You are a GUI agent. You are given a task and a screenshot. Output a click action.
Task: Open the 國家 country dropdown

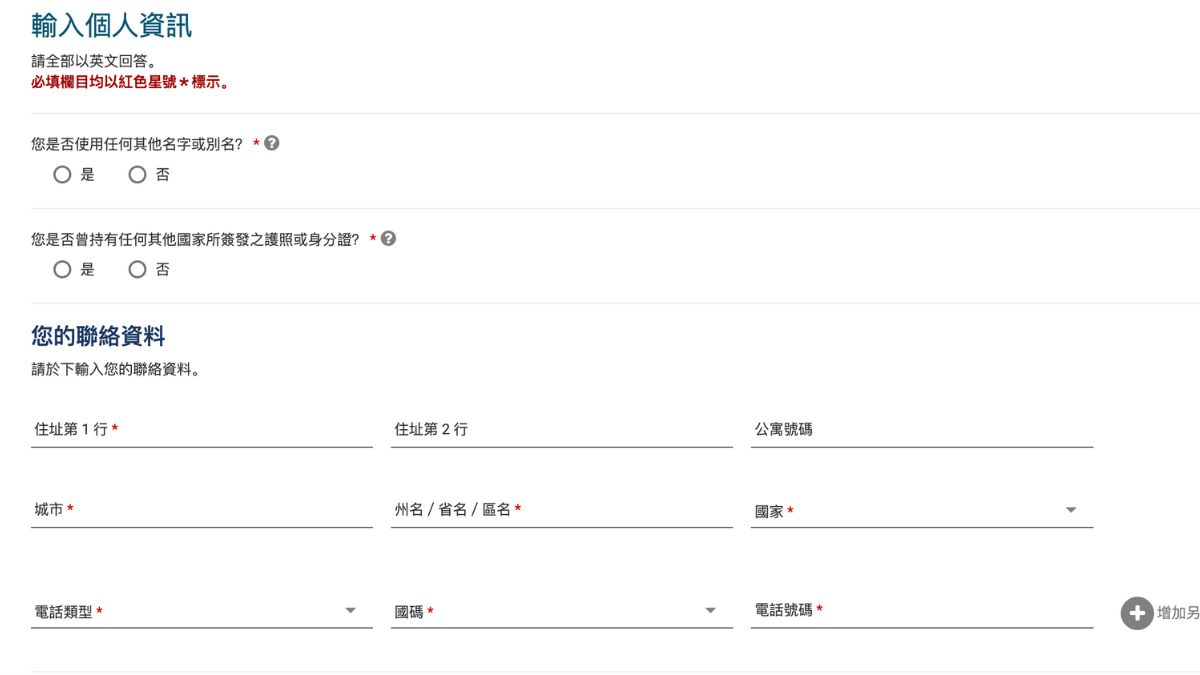[x=922, y=510]
